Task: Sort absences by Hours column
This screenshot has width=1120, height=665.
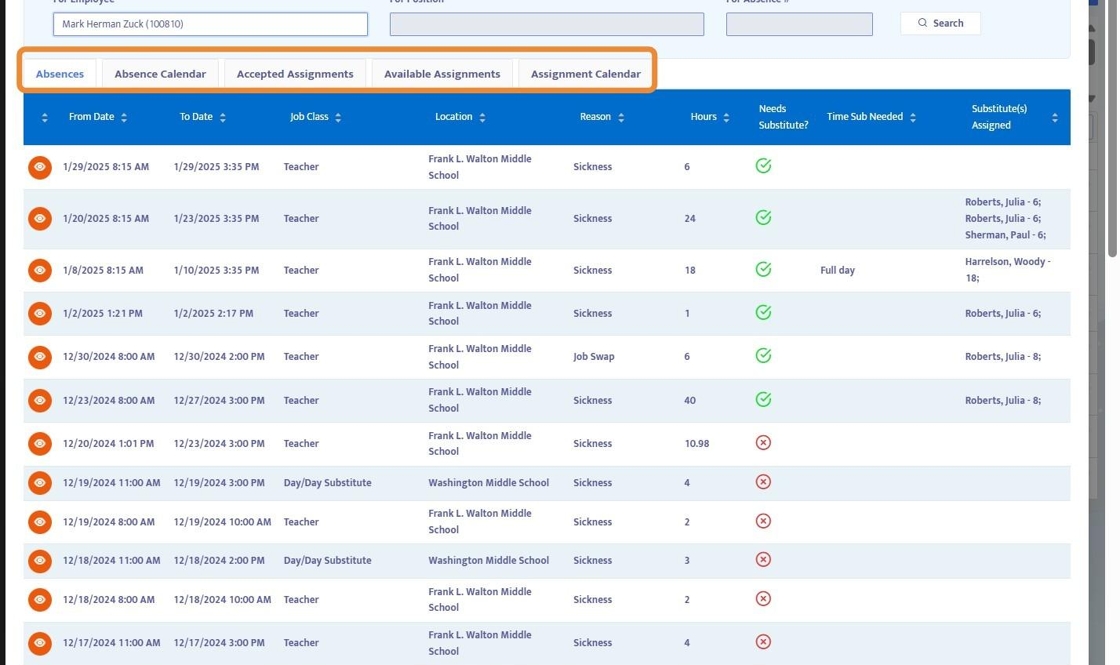Action: coord(709,117)
